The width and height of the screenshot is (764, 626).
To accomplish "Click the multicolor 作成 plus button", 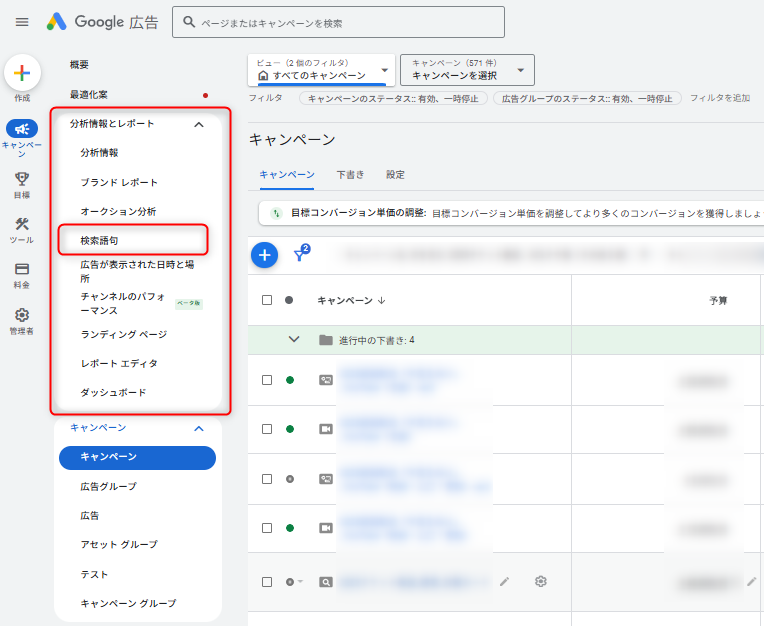I will pyautogui.click(x=22, y=73).
